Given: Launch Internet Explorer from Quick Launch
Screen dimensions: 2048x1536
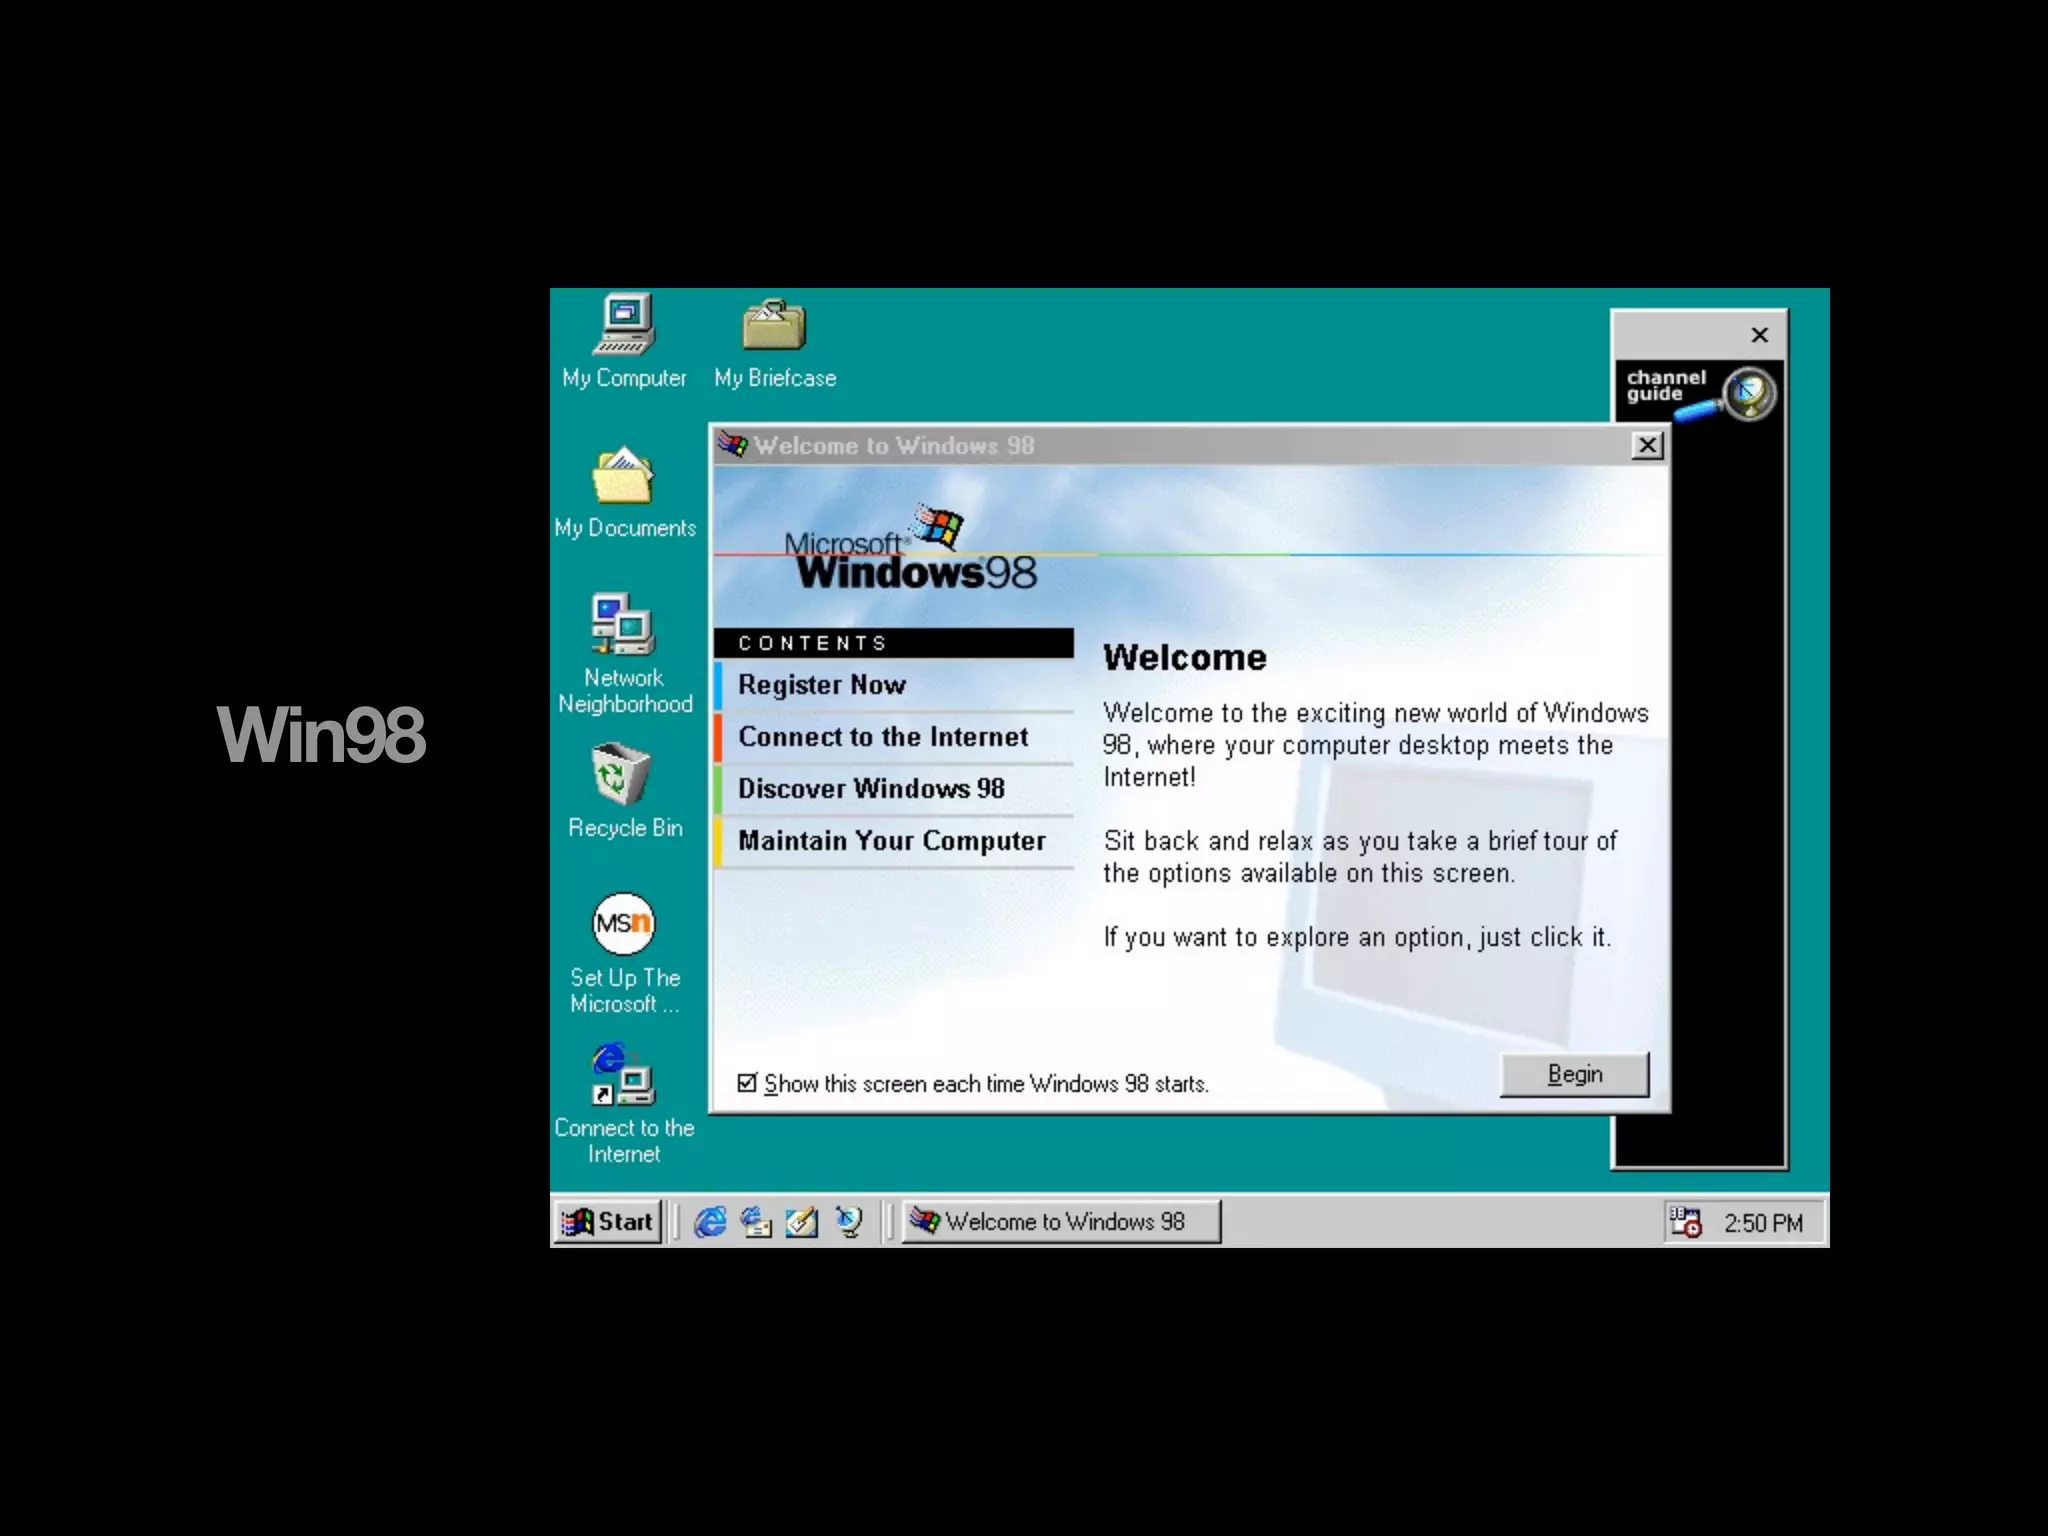Looking at the screenshot, I should (710, 1222).
